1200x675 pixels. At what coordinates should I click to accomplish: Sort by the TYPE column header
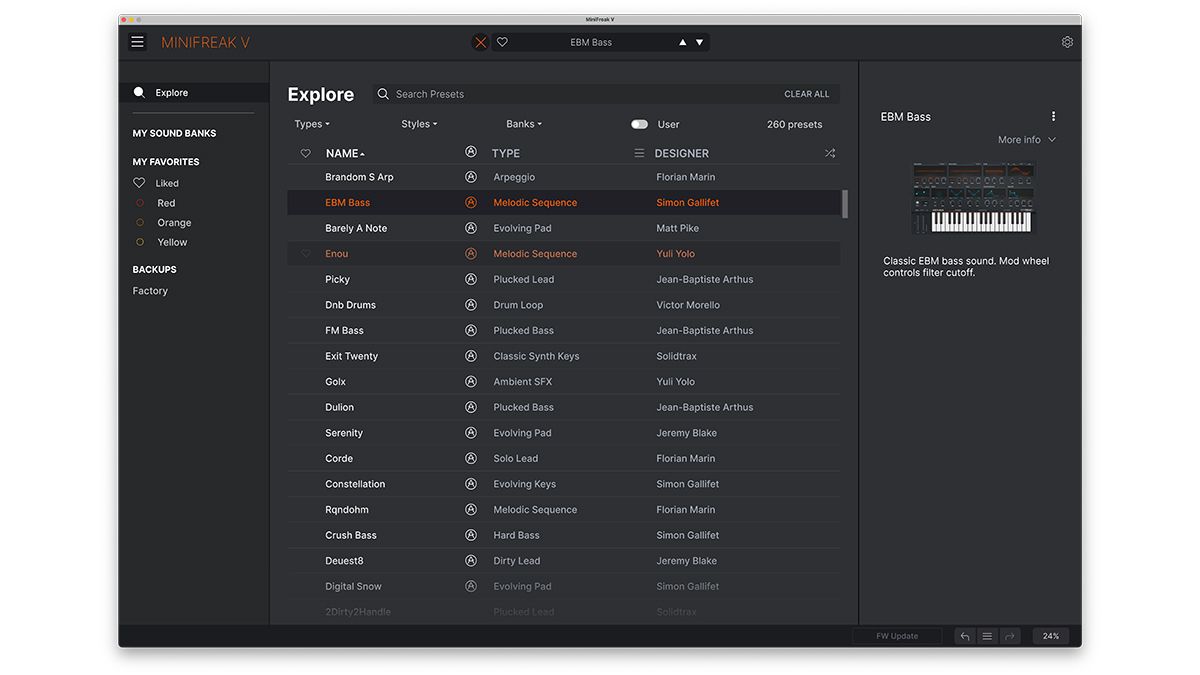[506, 153]
